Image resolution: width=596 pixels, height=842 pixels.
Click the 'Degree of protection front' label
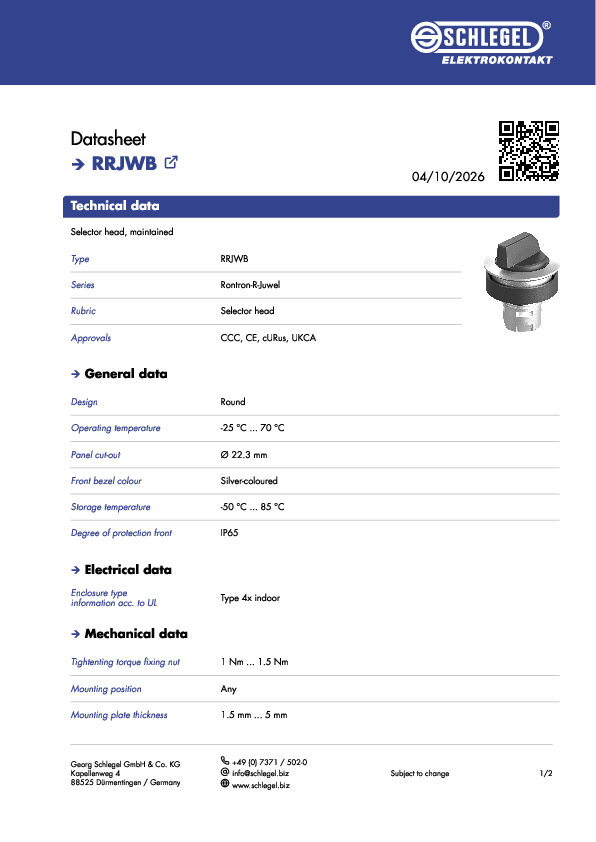coord(121,533)
